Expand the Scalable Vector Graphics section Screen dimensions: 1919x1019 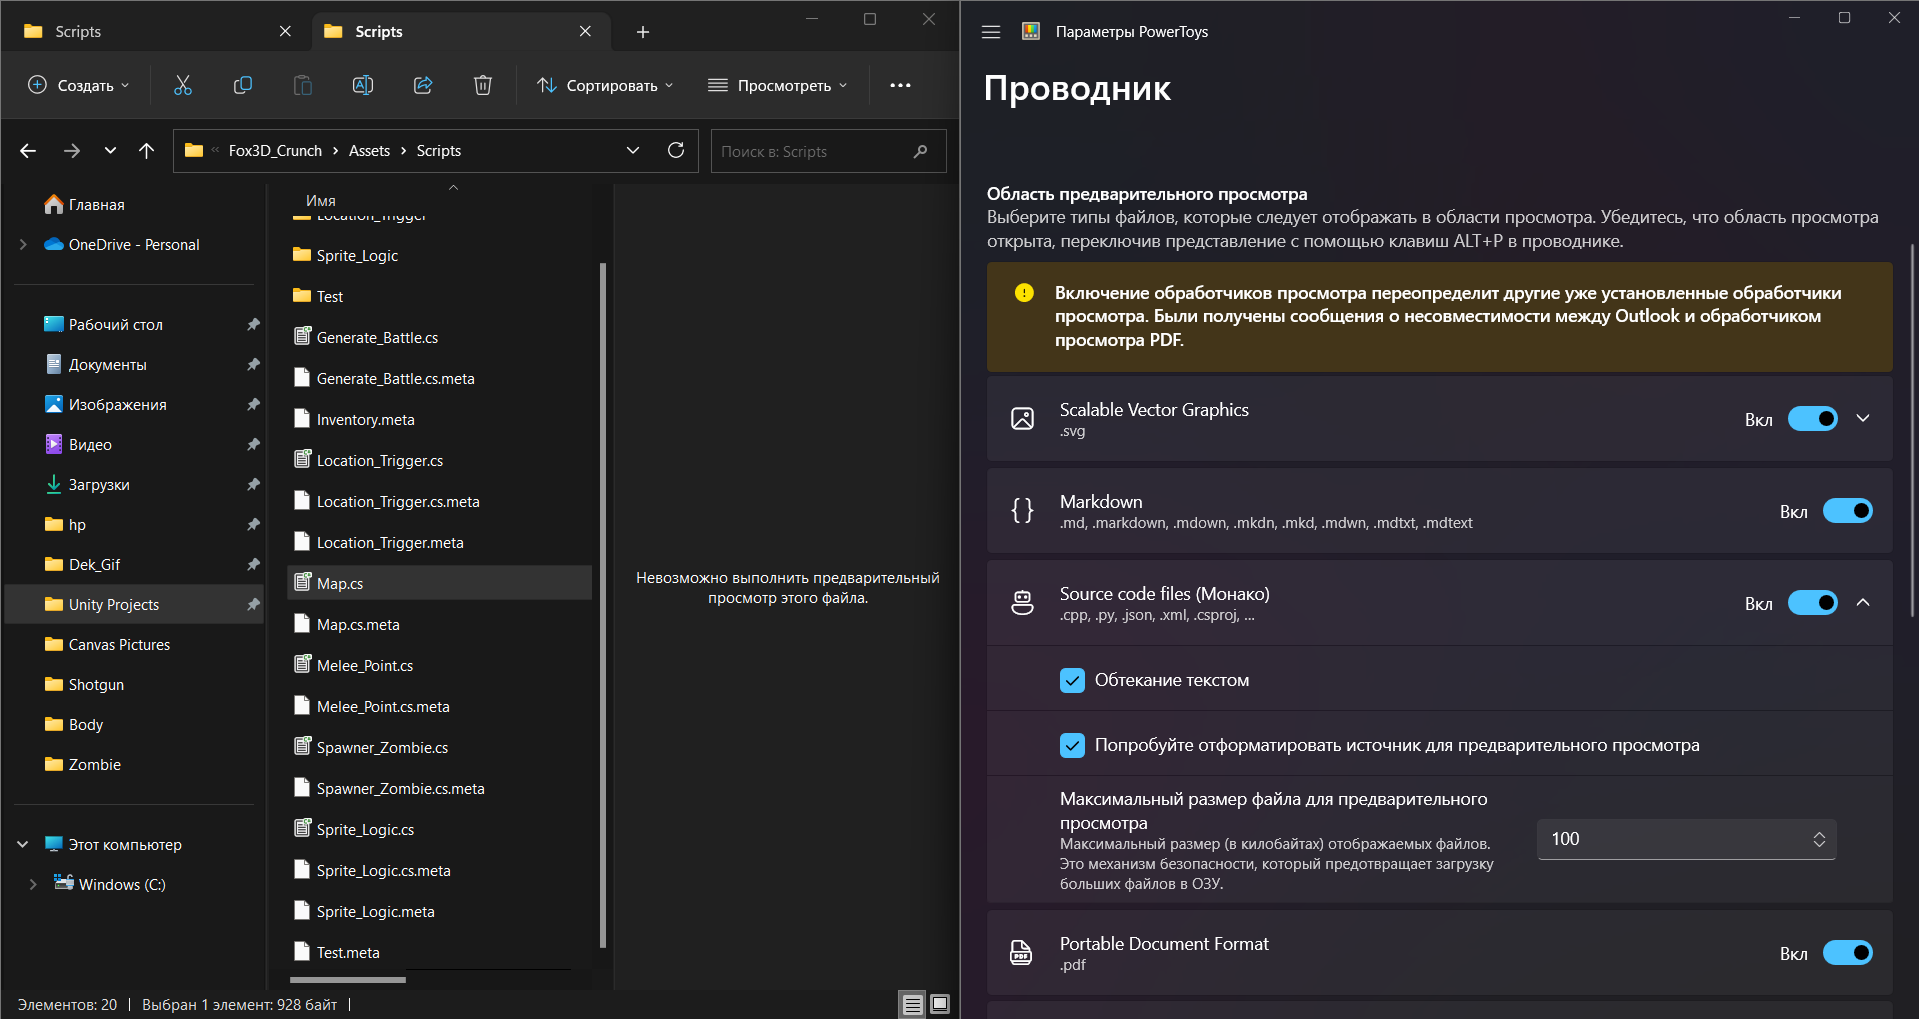click(x=1862, y=418)
